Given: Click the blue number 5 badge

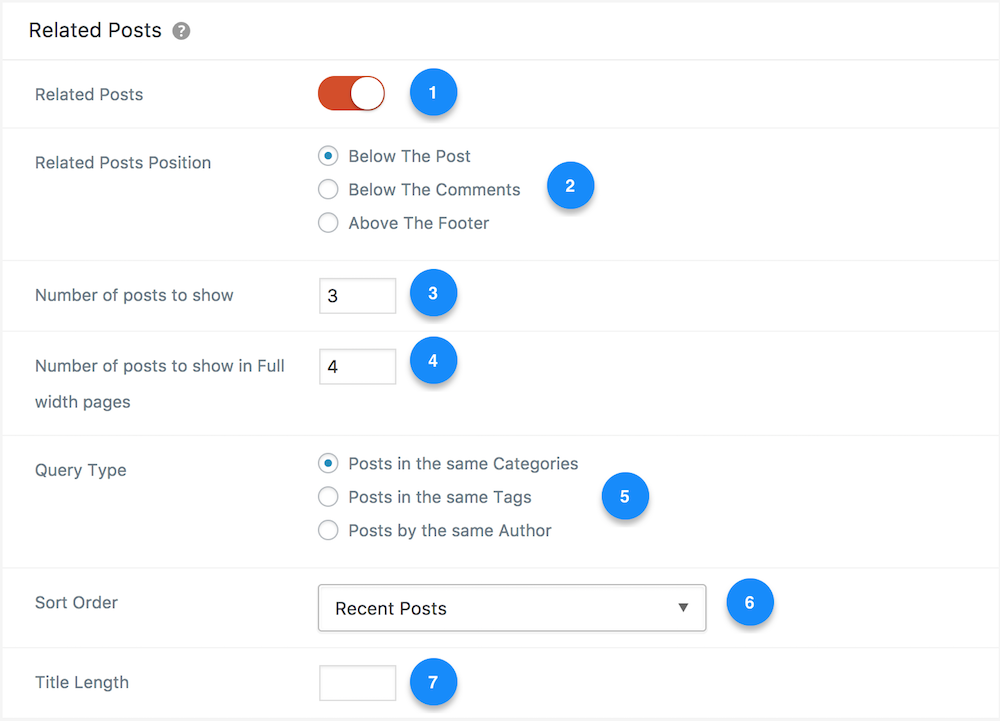Looking at the screenshot, I should 625,496.
